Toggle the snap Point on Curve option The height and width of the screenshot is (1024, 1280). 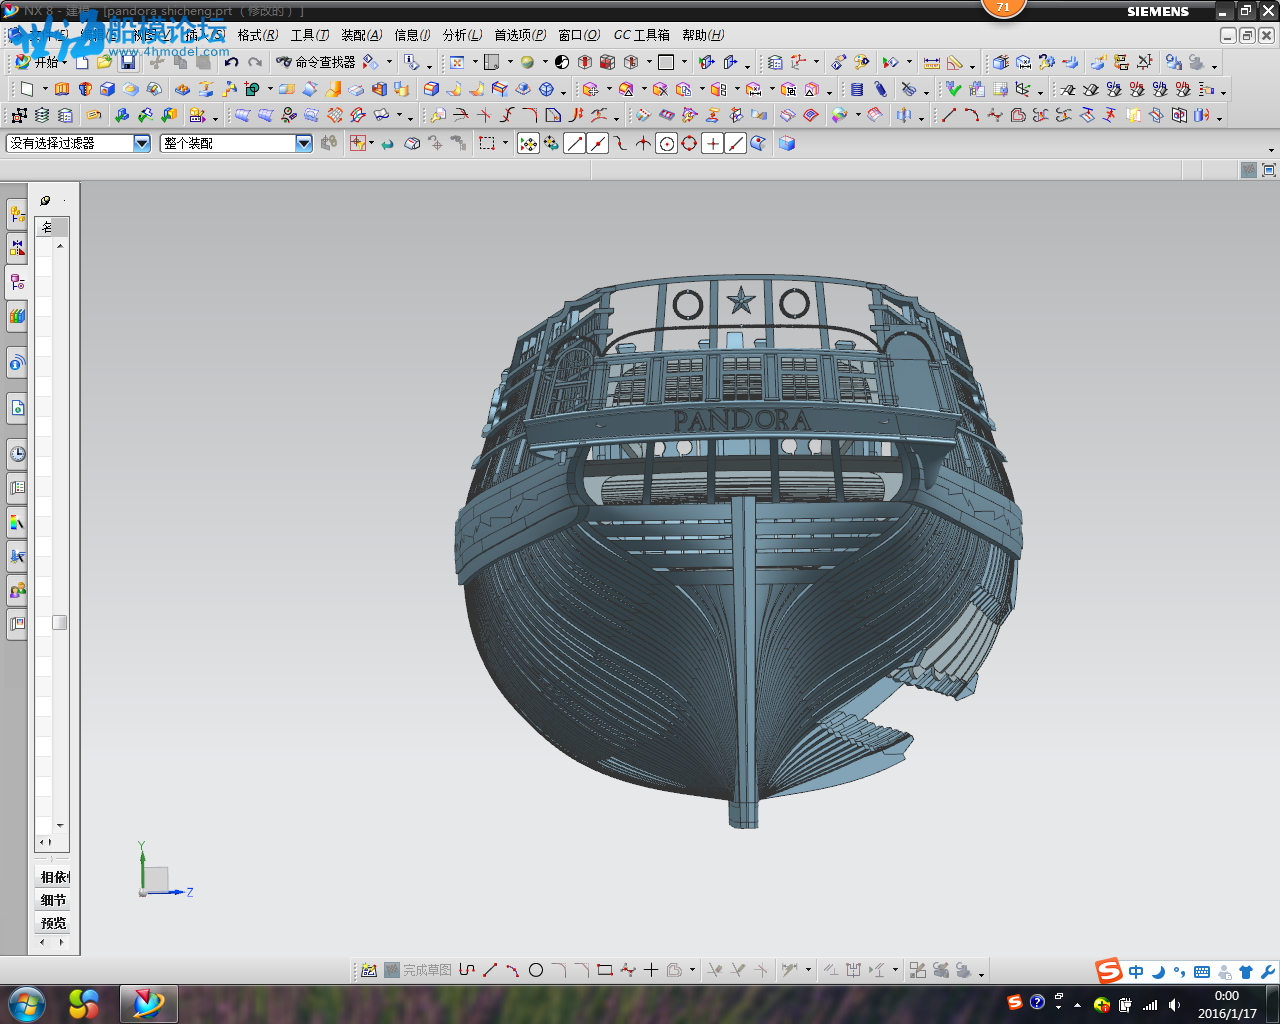[735, 143]
